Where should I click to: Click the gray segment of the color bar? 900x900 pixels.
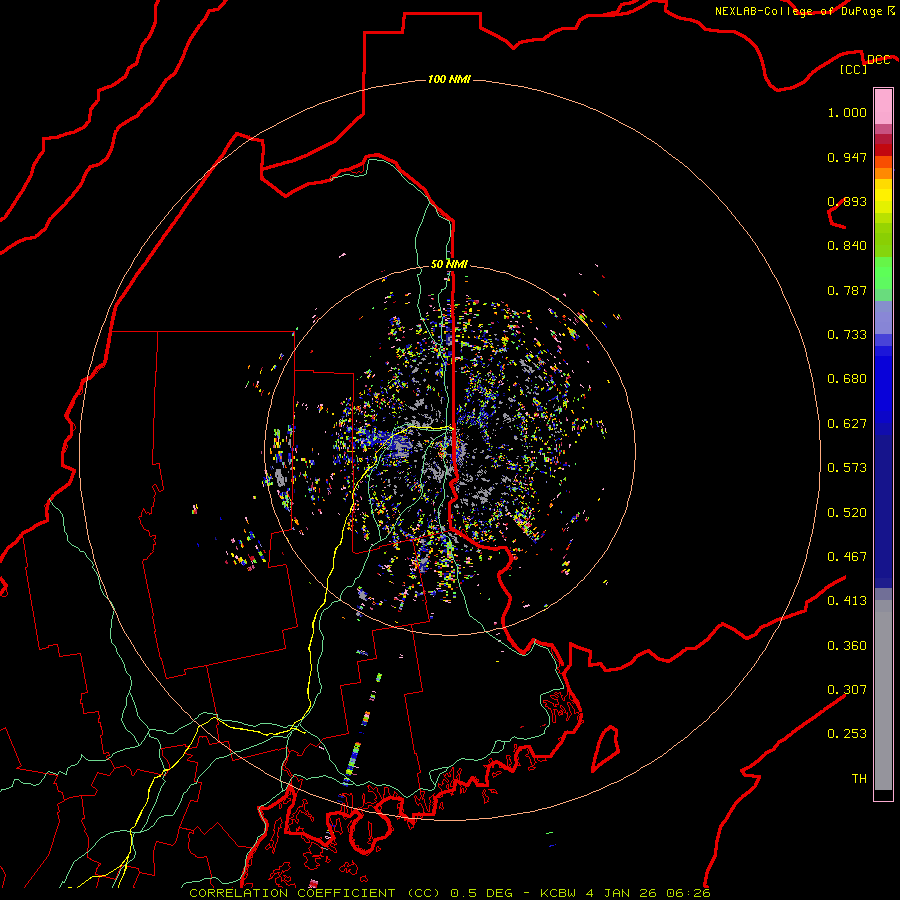(883, 695)
